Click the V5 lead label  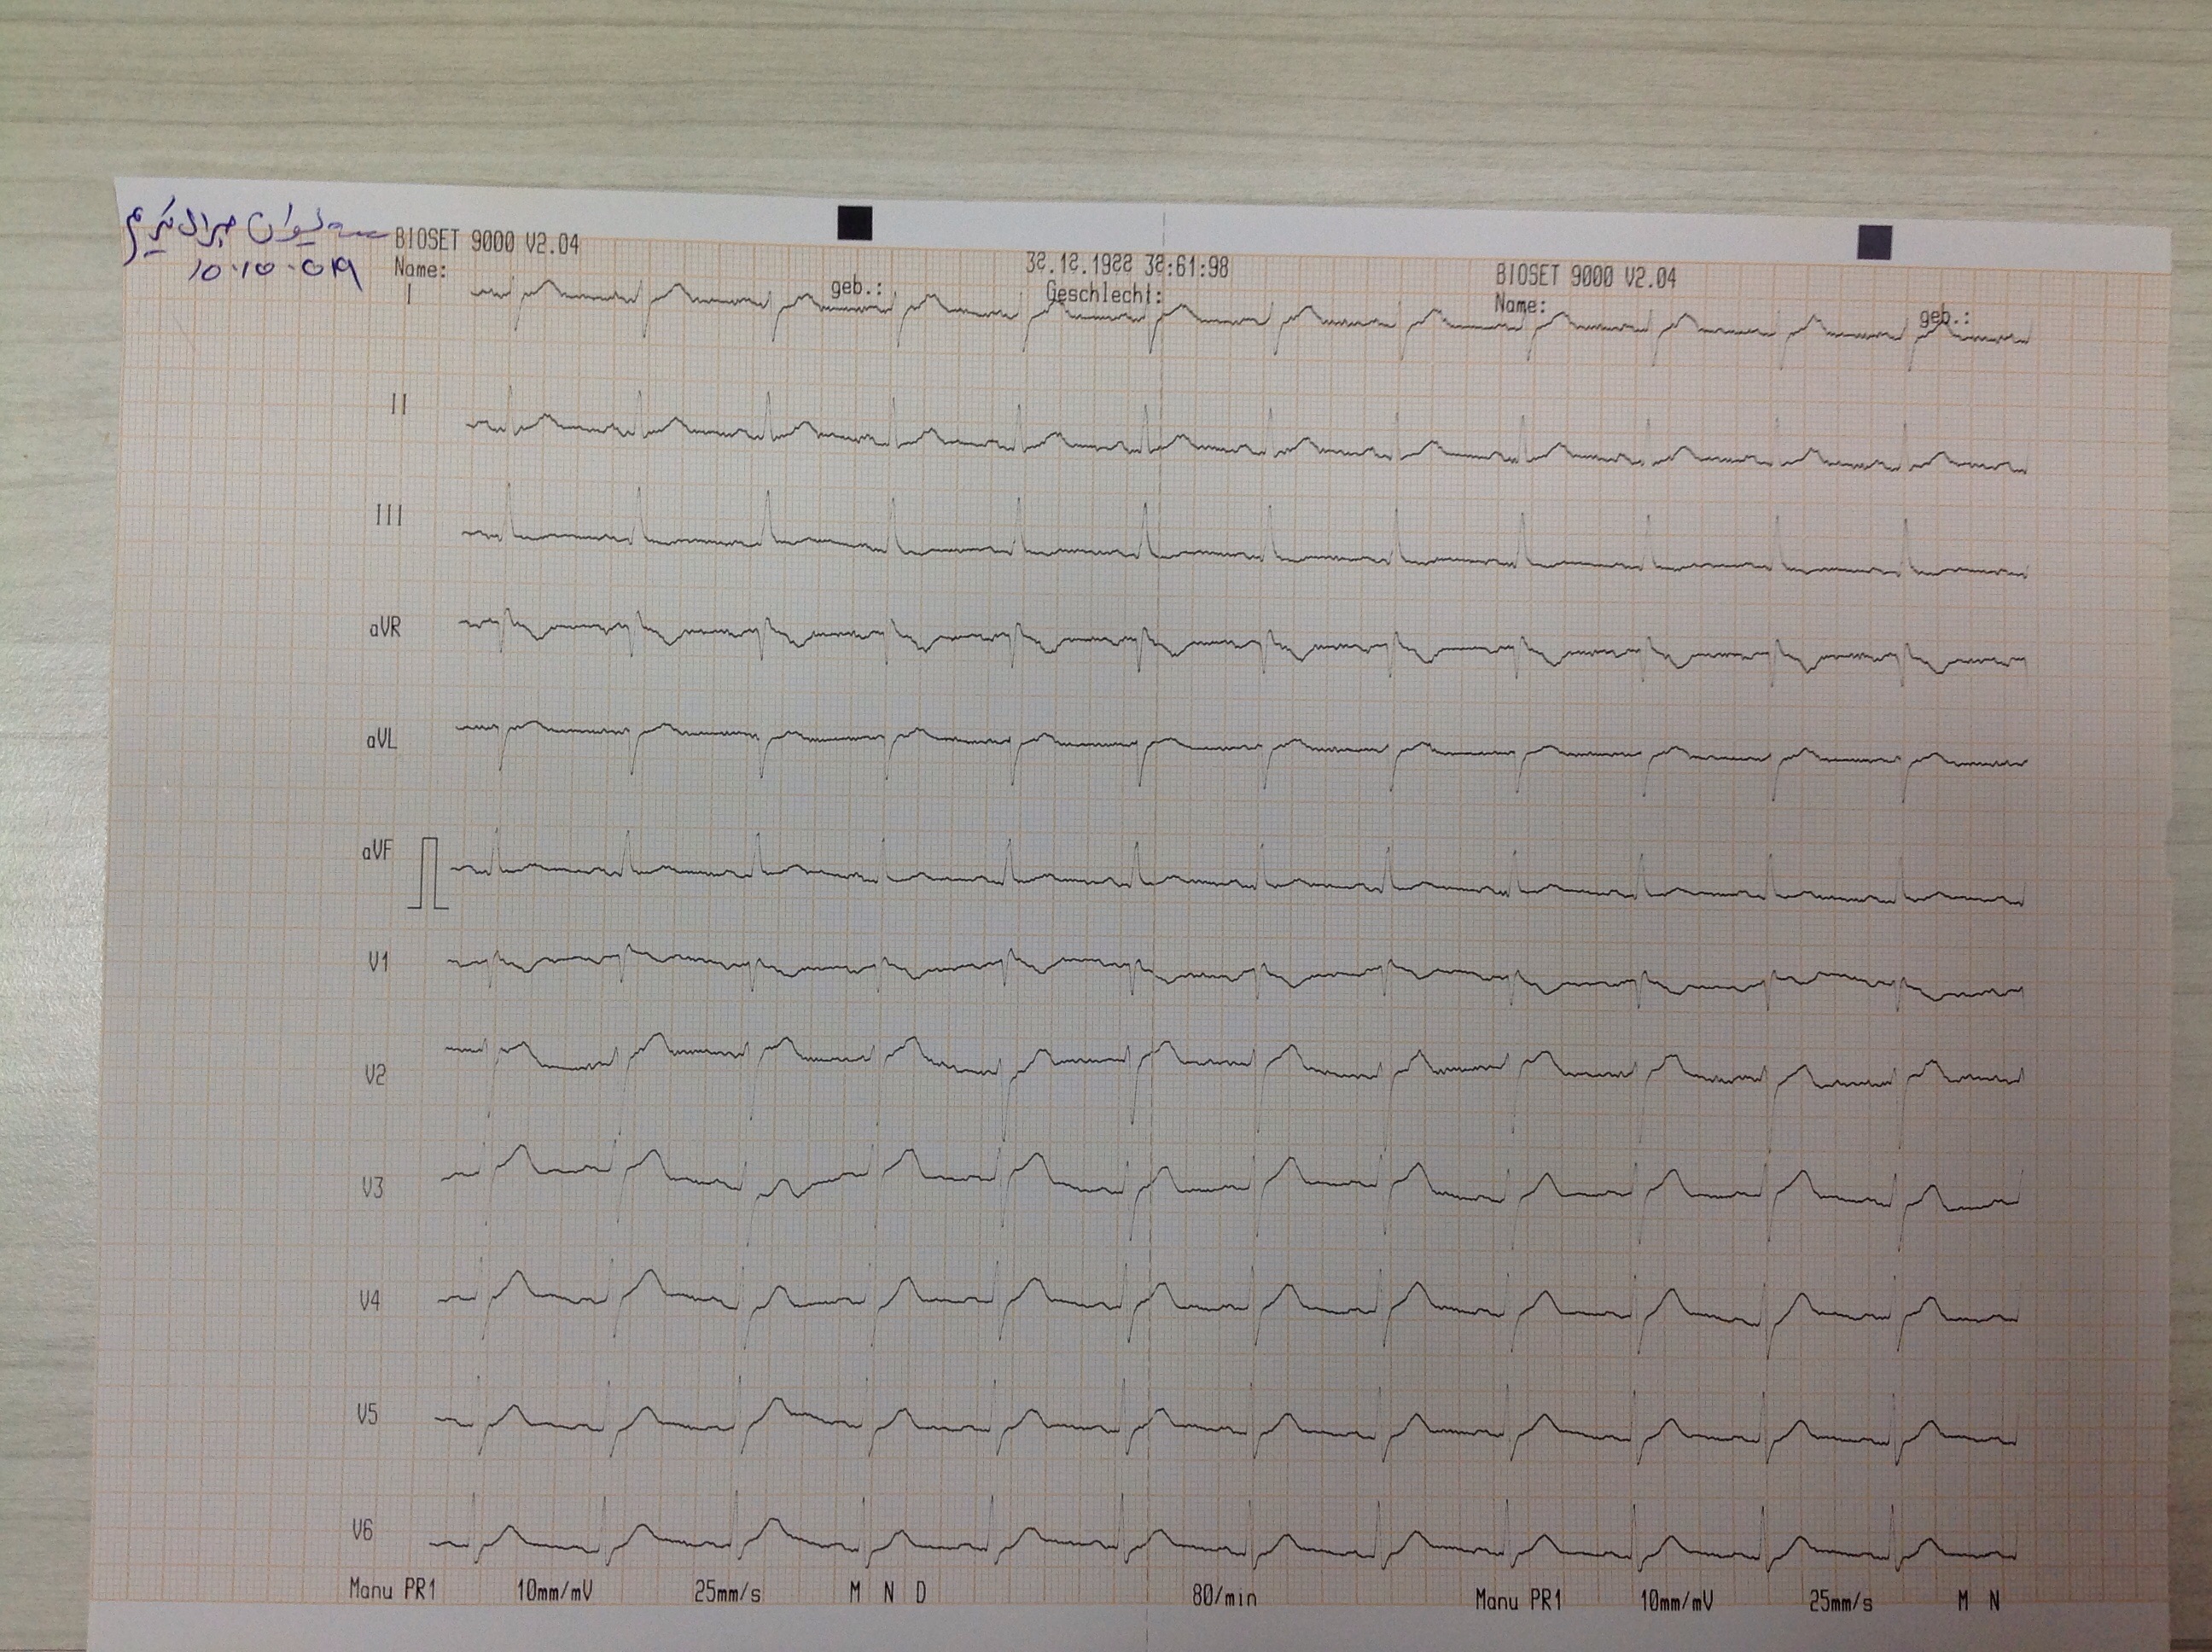[x=367, y=1414]
